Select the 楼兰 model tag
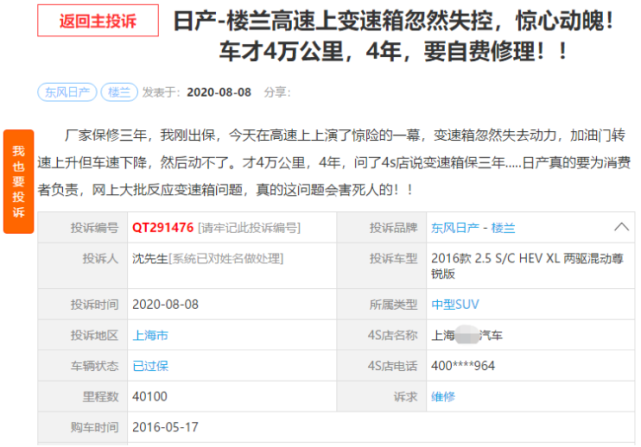This screenshot has height=447, width=641. (x=119, y=92)
